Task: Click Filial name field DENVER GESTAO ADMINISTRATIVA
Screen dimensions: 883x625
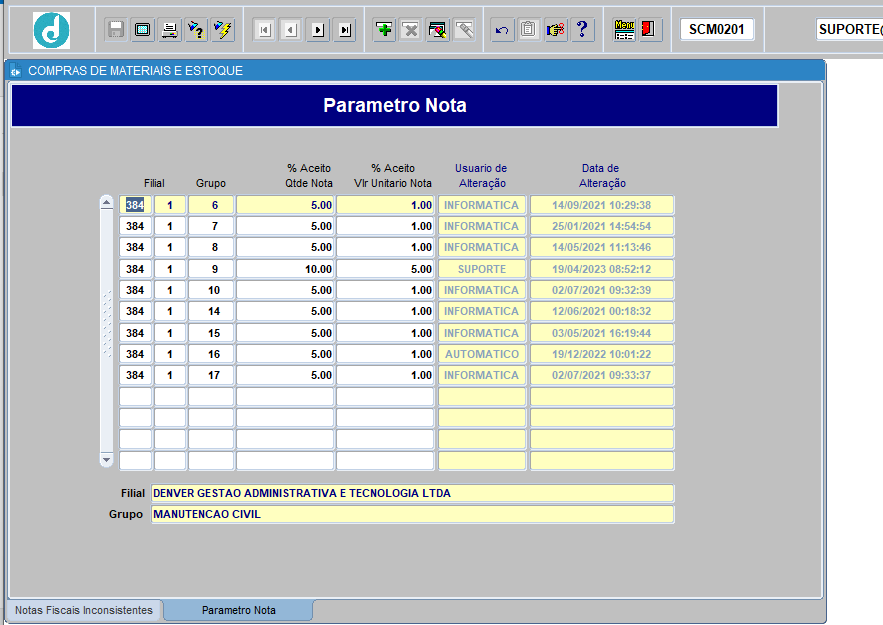Action: pyautogui.click(x=412, y=493)
